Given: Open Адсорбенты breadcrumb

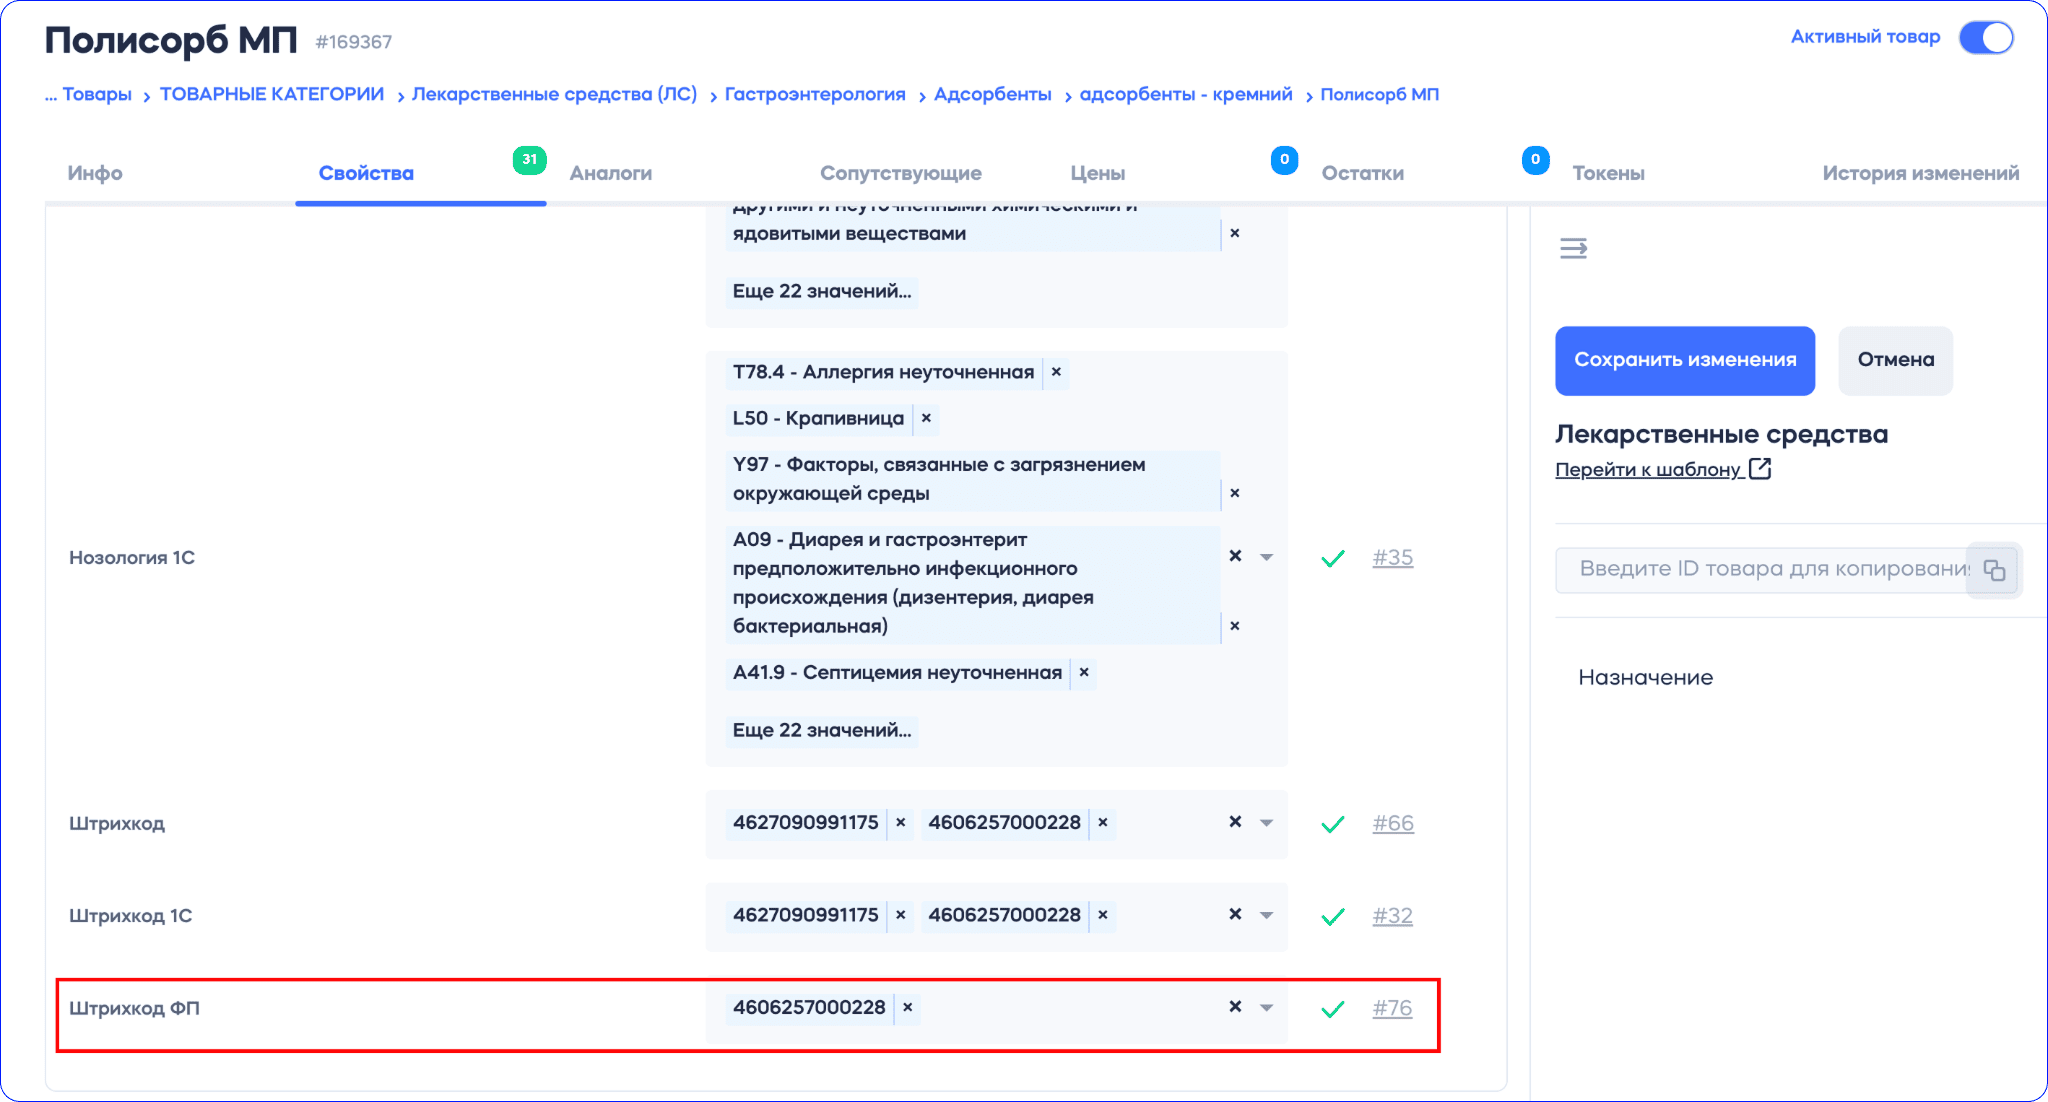Looking at the screenshot, I should point(993,94).
